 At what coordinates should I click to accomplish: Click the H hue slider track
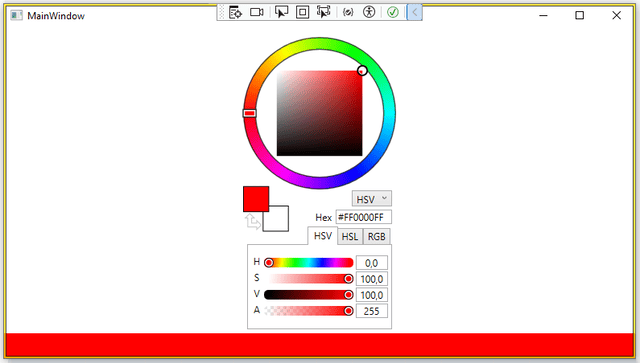309,262
